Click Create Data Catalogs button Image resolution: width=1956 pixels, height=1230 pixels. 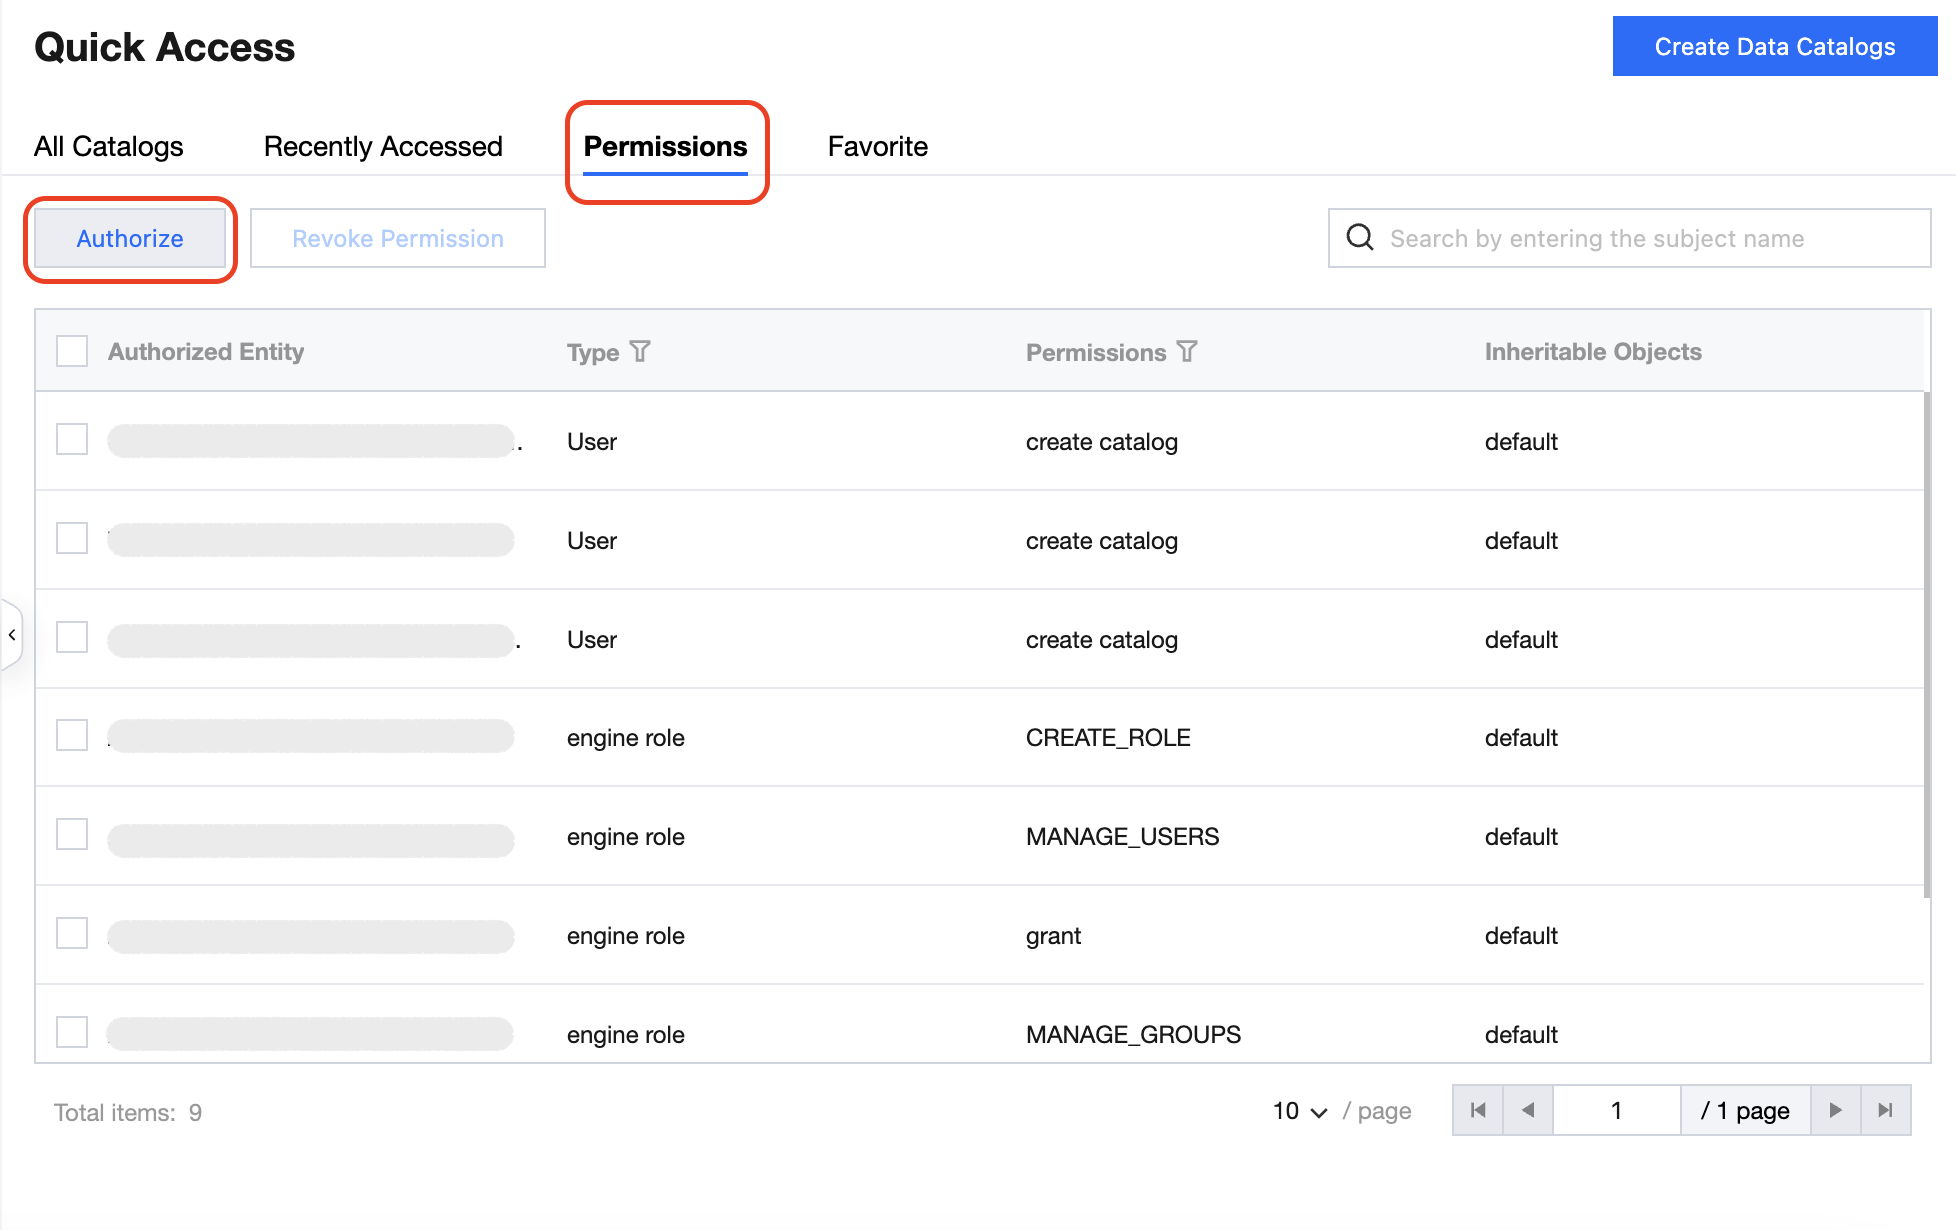click(x=1774, y=46)
